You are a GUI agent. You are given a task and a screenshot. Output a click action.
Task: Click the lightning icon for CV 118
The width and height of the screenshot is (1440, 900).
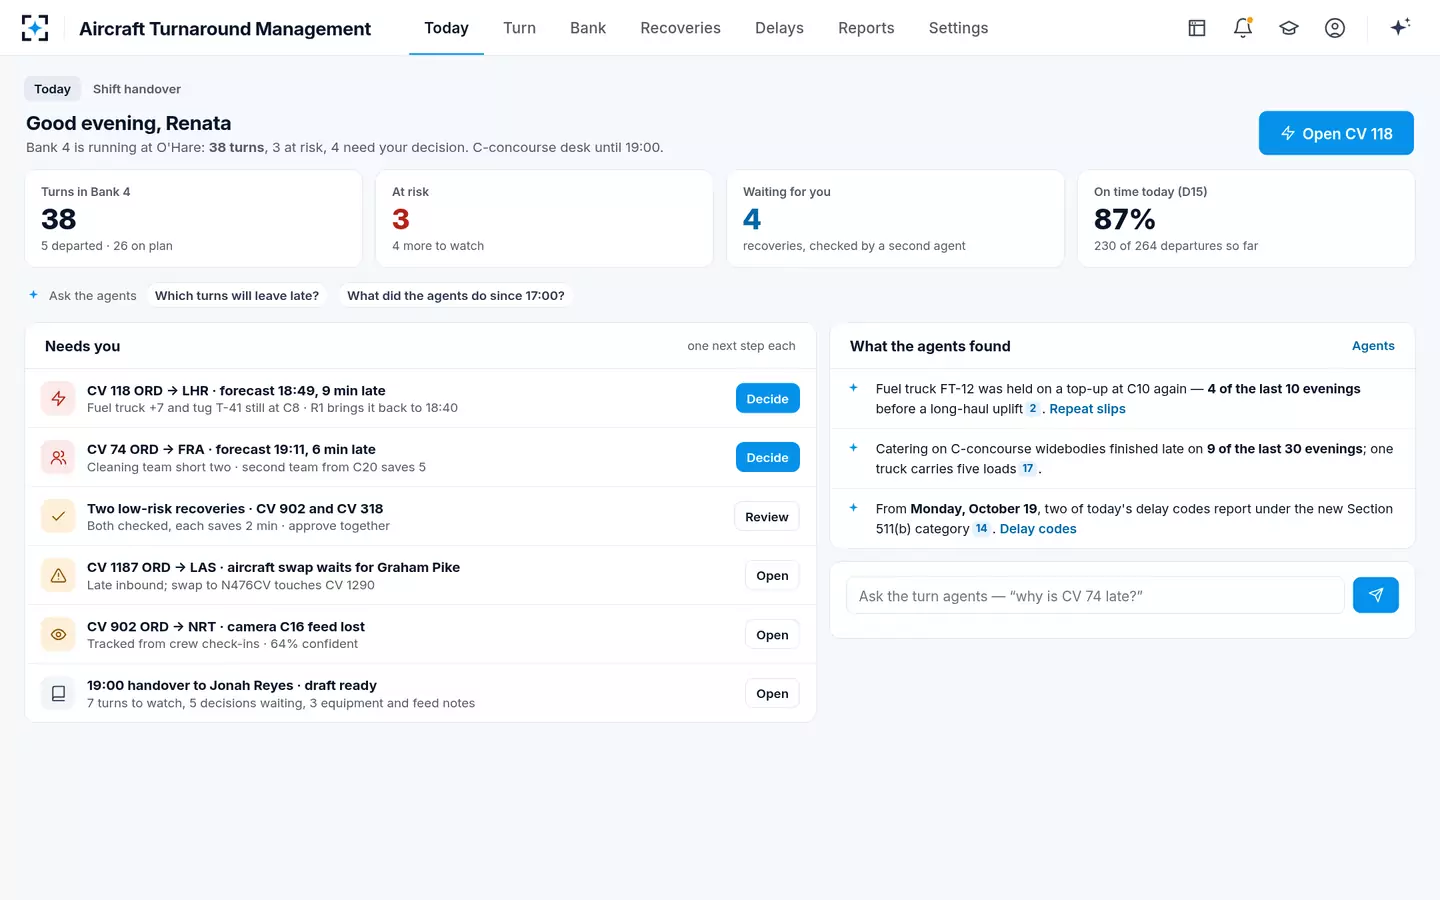tap(59, 399)
